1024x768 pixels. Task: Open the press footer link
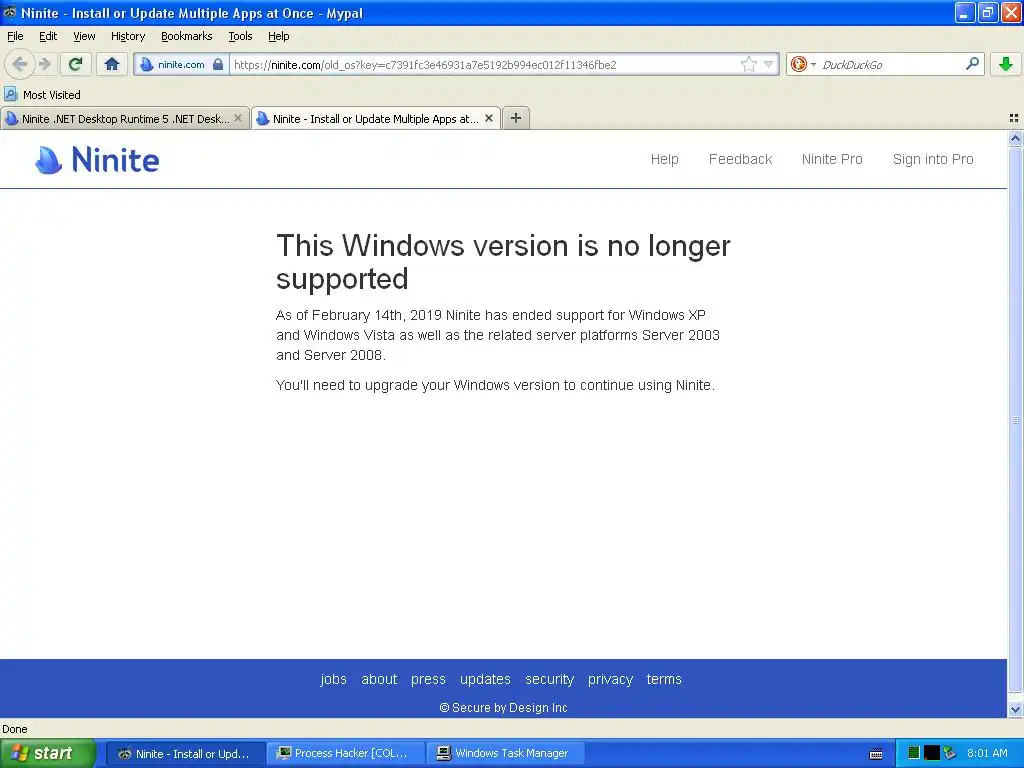428,679
